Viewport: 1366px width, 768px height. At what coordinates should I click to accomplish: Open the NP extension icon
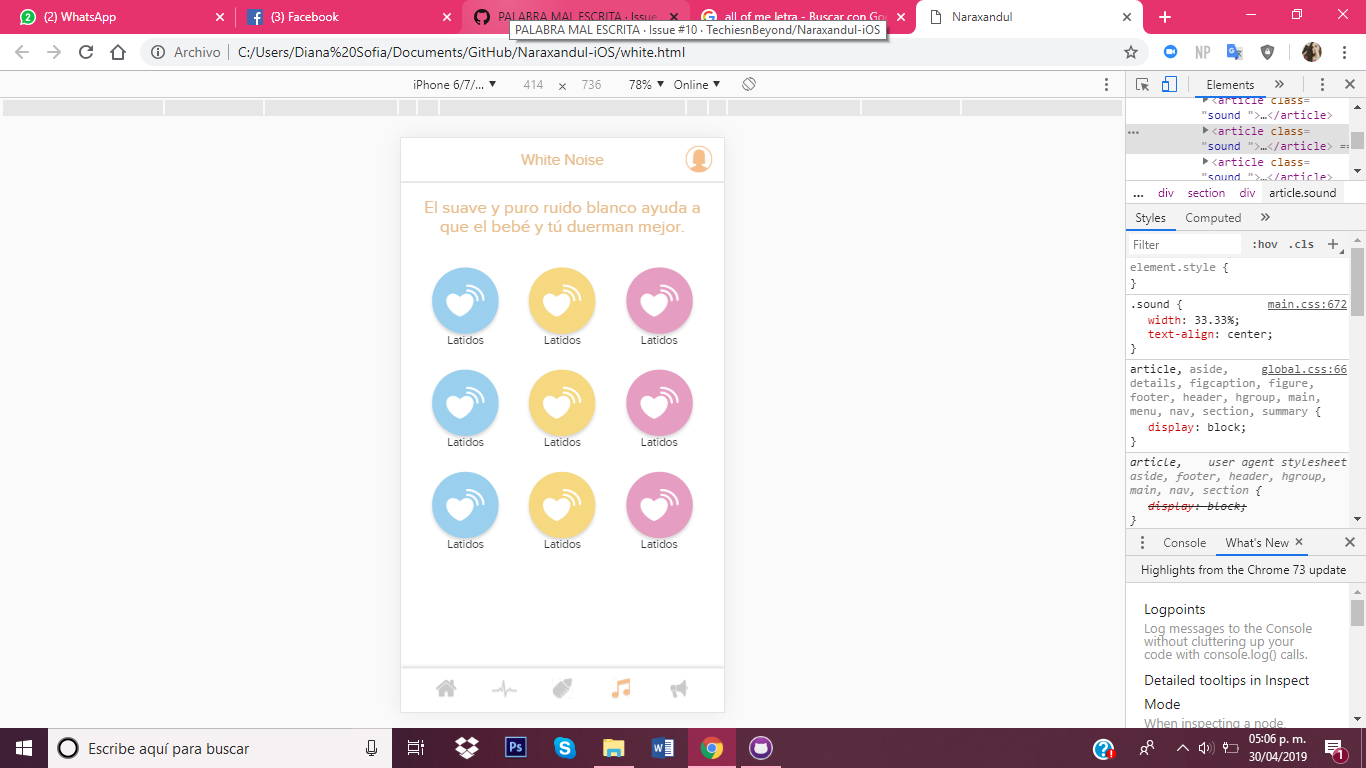tap(1202, 52)
